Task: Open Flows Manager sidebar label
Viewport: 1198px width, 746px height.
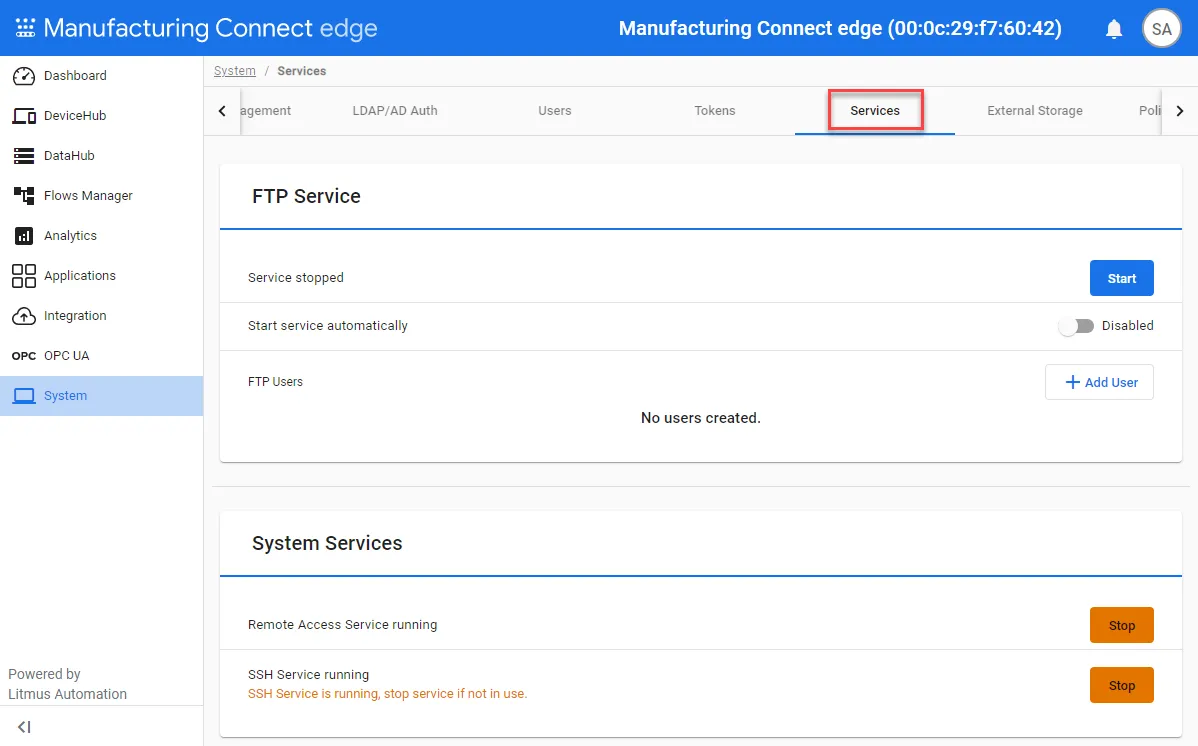Action: [x=88, y=196]
